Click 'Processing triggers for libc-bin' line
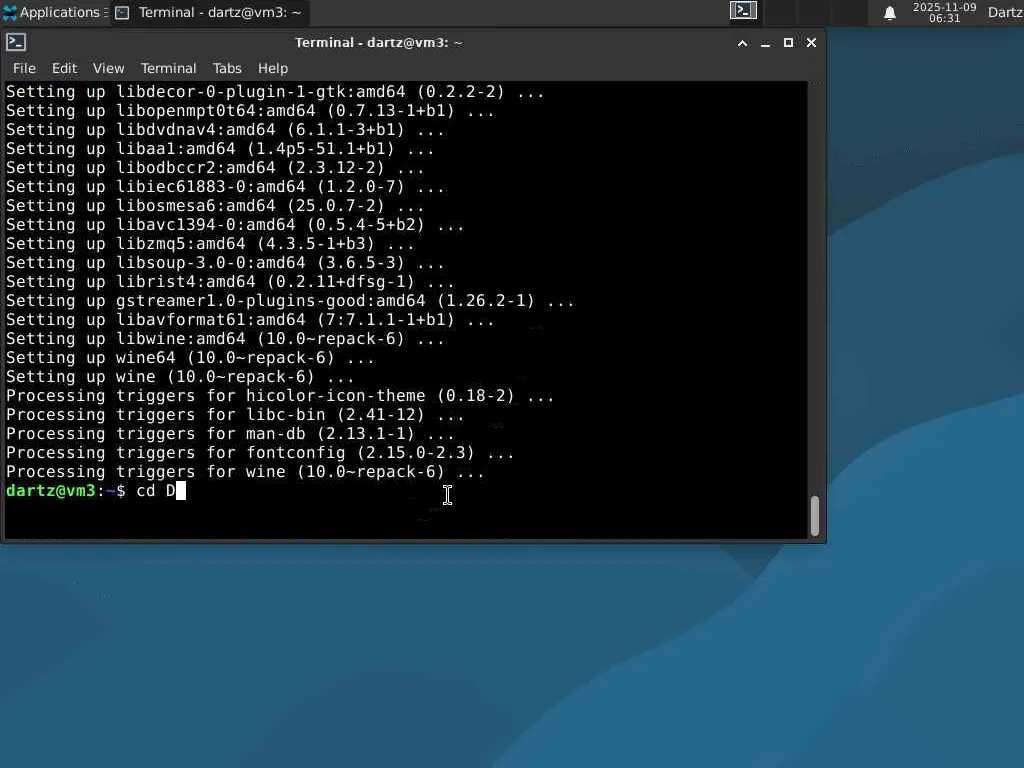 235,415
